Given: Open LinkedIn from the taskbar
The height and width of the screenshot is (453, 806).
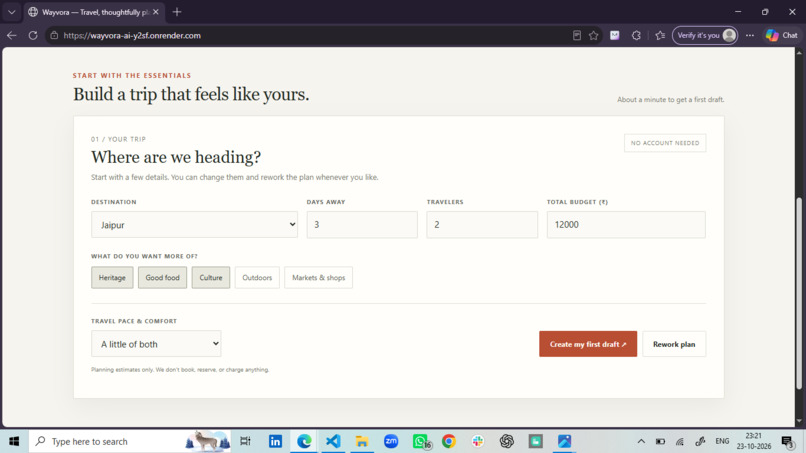Looking at the screenshot, I should pyautogui.click(x=275, y=441).
